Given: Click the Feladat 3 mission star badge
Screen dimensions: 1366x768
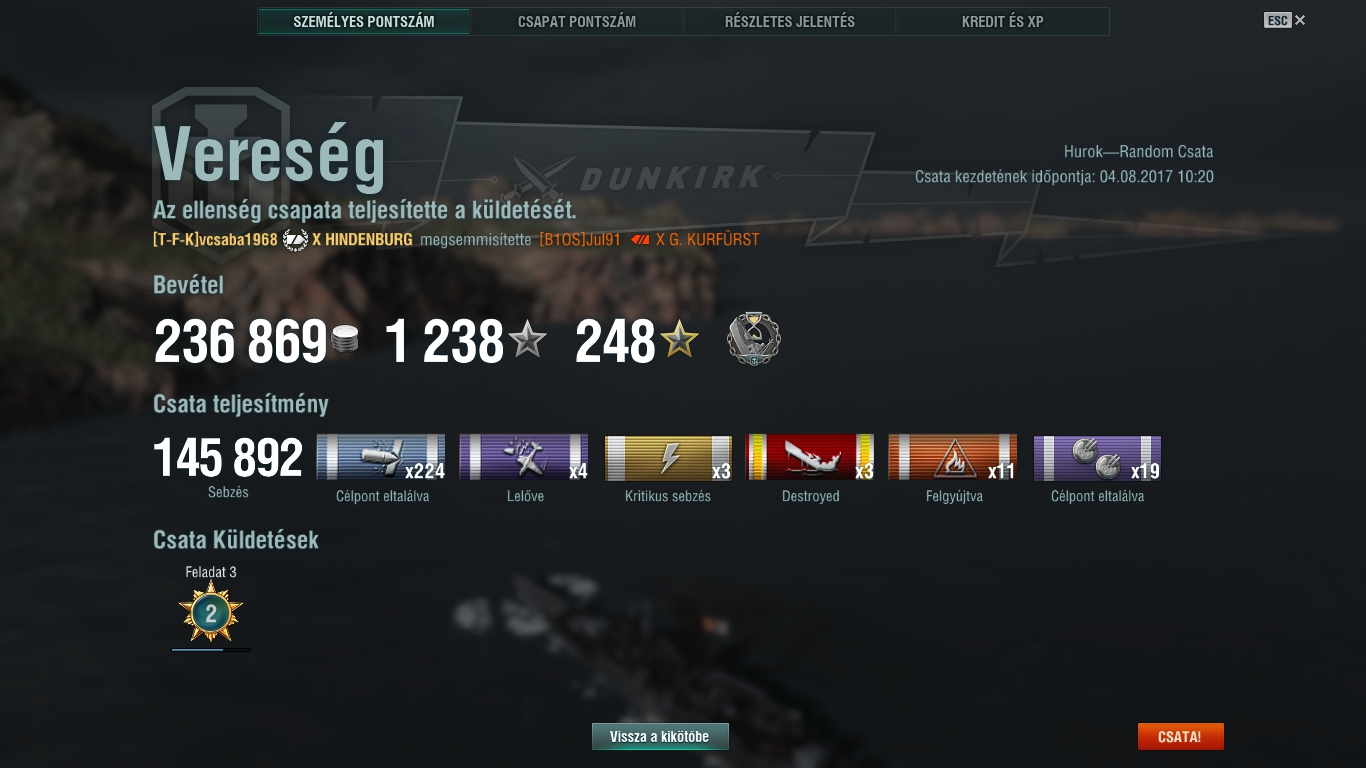Looking at the screenshot, I should click(x=211, y=614).
